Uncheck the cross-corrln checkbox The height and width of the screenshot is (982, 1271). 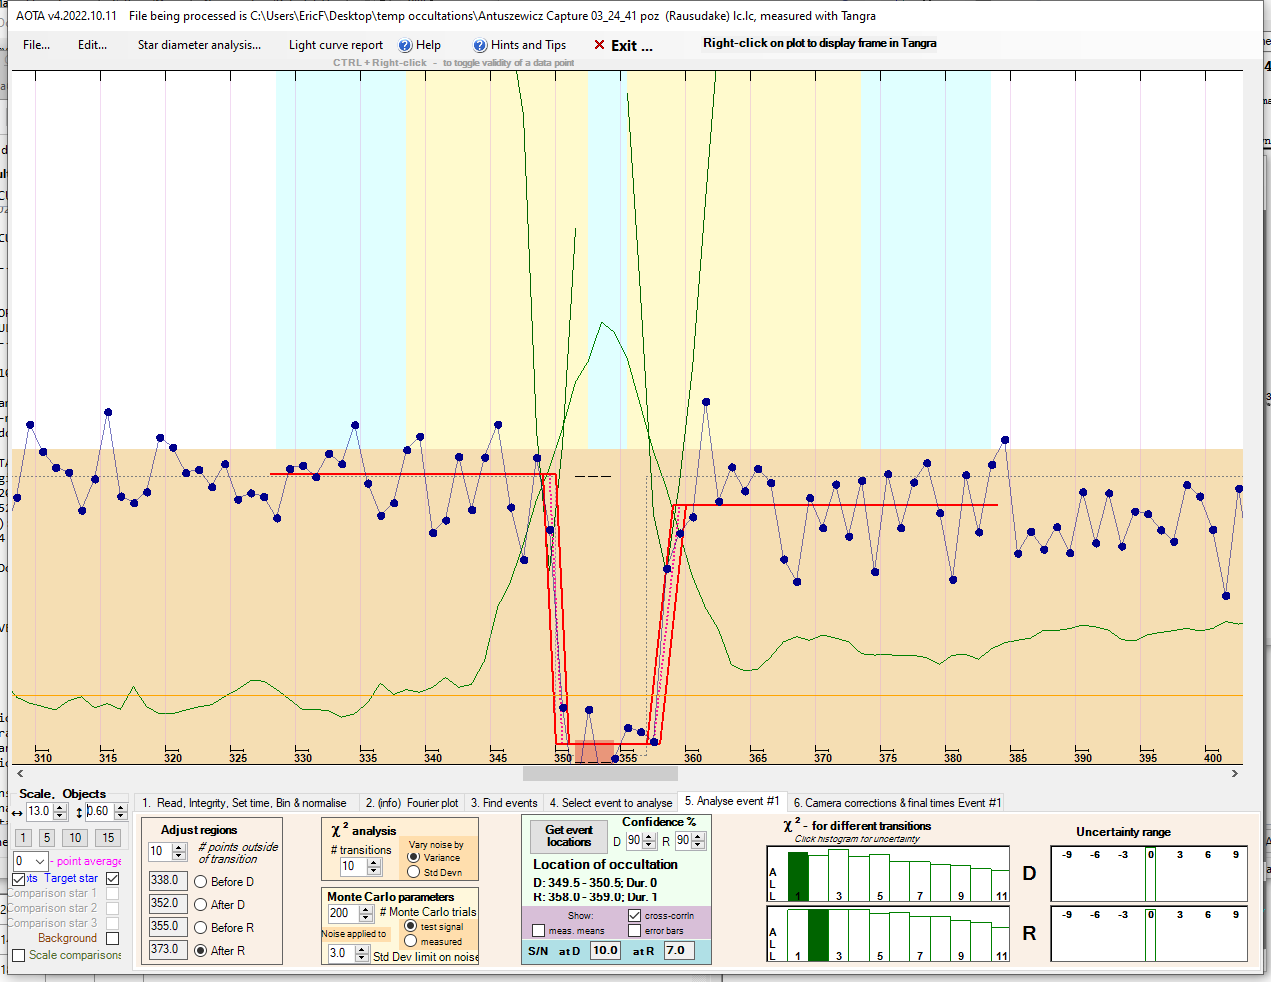634,915
